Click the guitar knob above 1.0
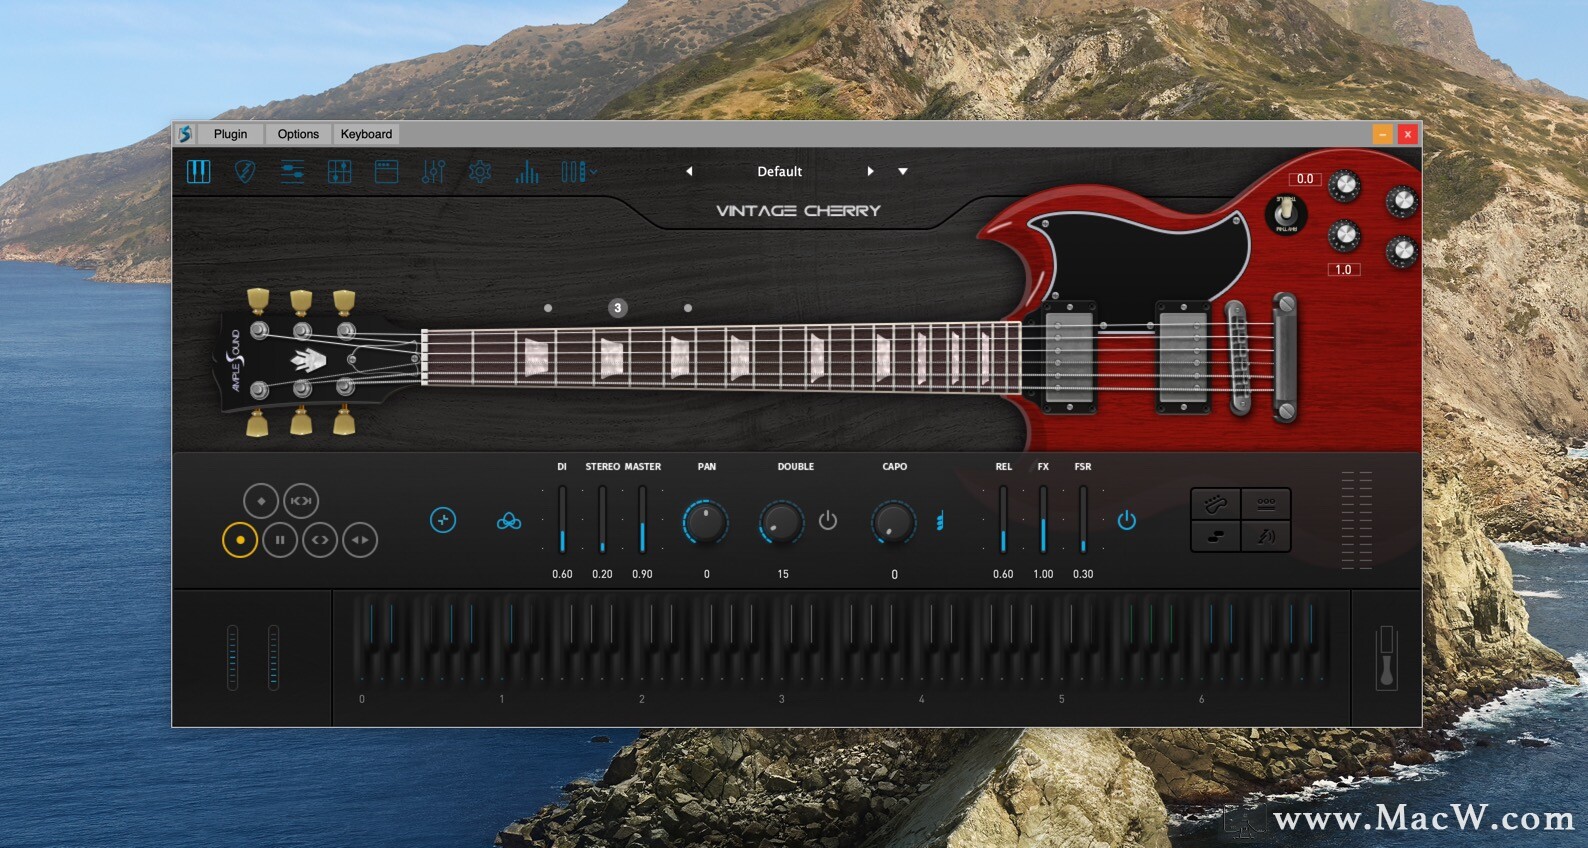Screen dimensions: 1588x848 (1344, 236)
